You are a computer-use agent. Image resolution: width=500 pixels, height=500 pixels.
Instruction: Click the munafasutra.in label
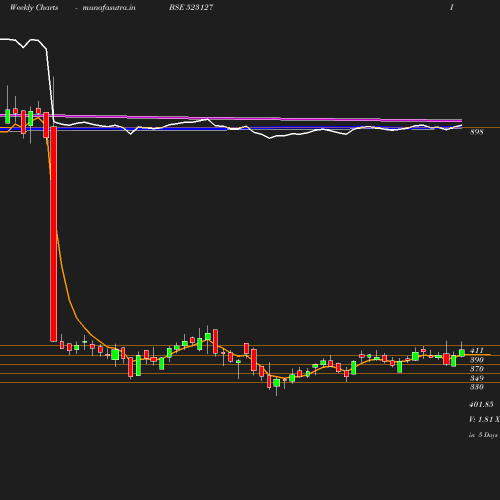(109, 7)
